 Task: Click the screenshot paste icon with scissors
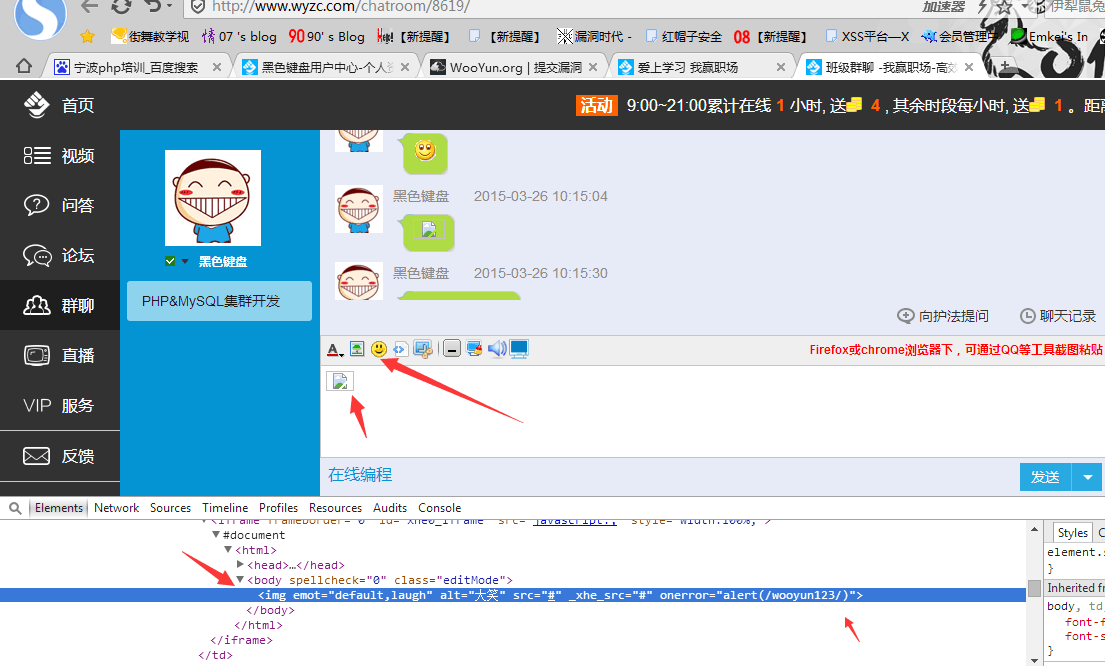[423, 349]
